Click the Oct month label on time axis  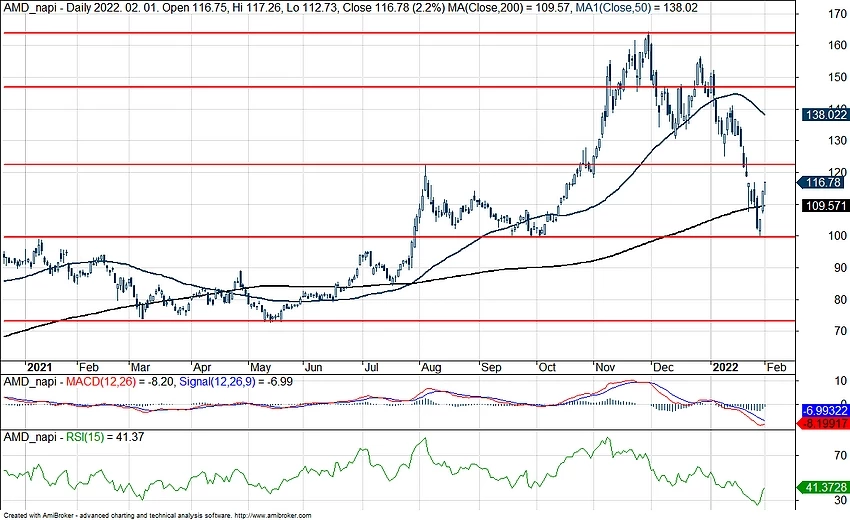(x=548, y=367)
